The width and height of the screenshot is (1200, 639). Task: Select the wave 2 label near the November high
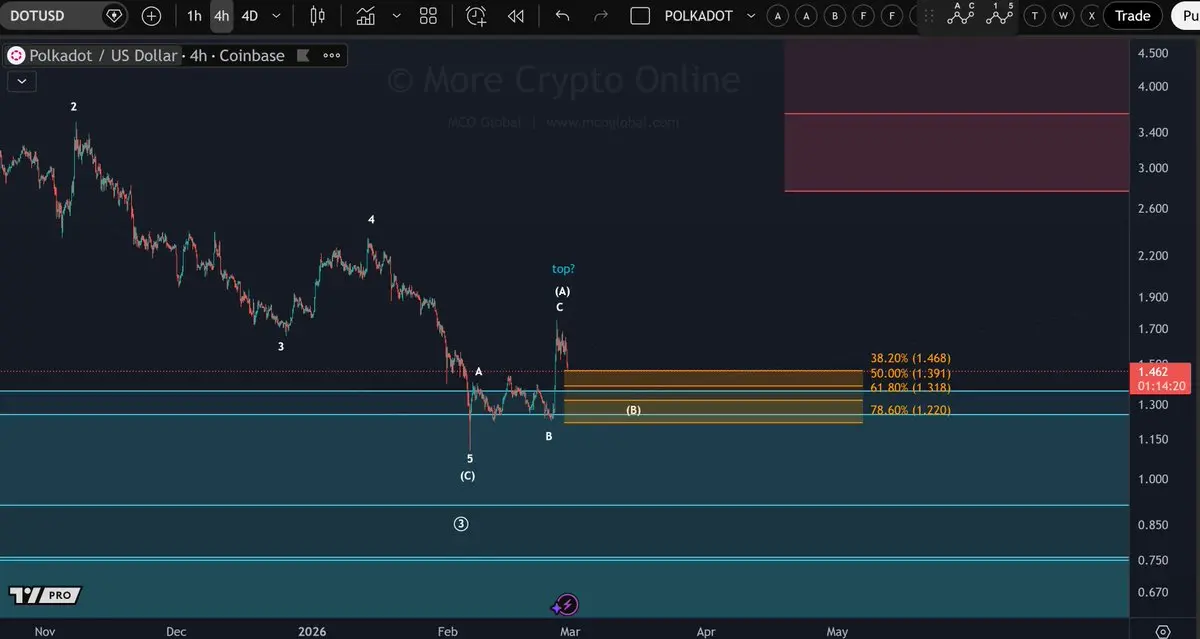[x=74, y=106]
